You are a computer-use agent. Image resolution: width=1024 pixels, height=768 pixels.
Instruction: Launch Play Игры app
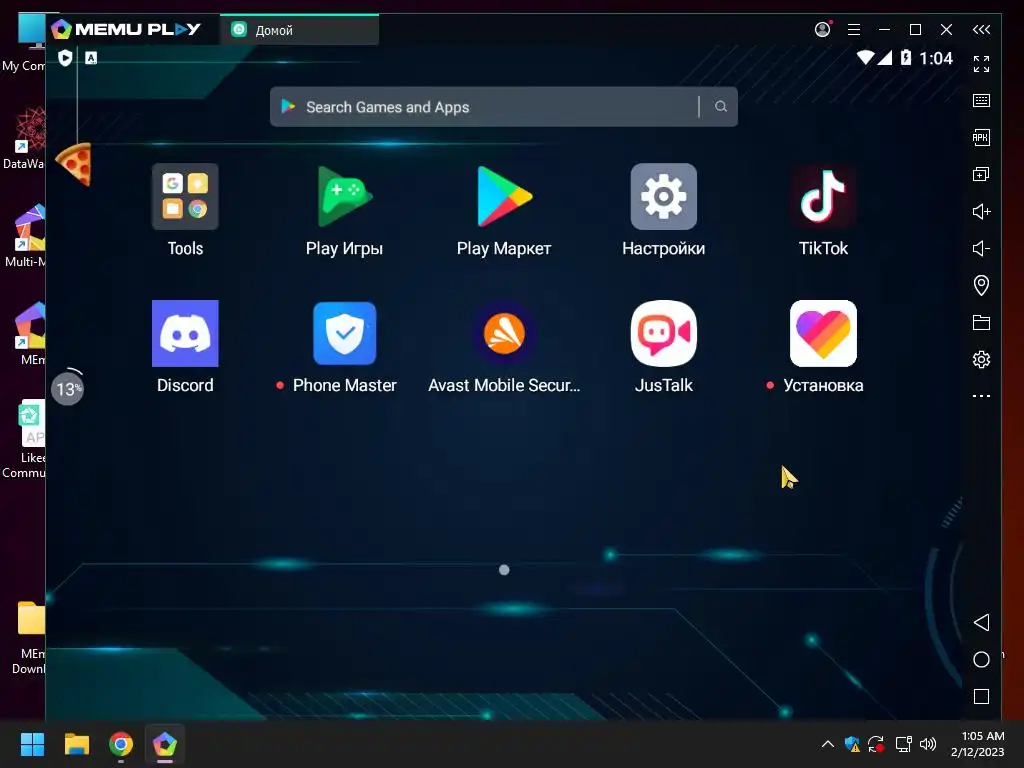(x=344, y=197)
